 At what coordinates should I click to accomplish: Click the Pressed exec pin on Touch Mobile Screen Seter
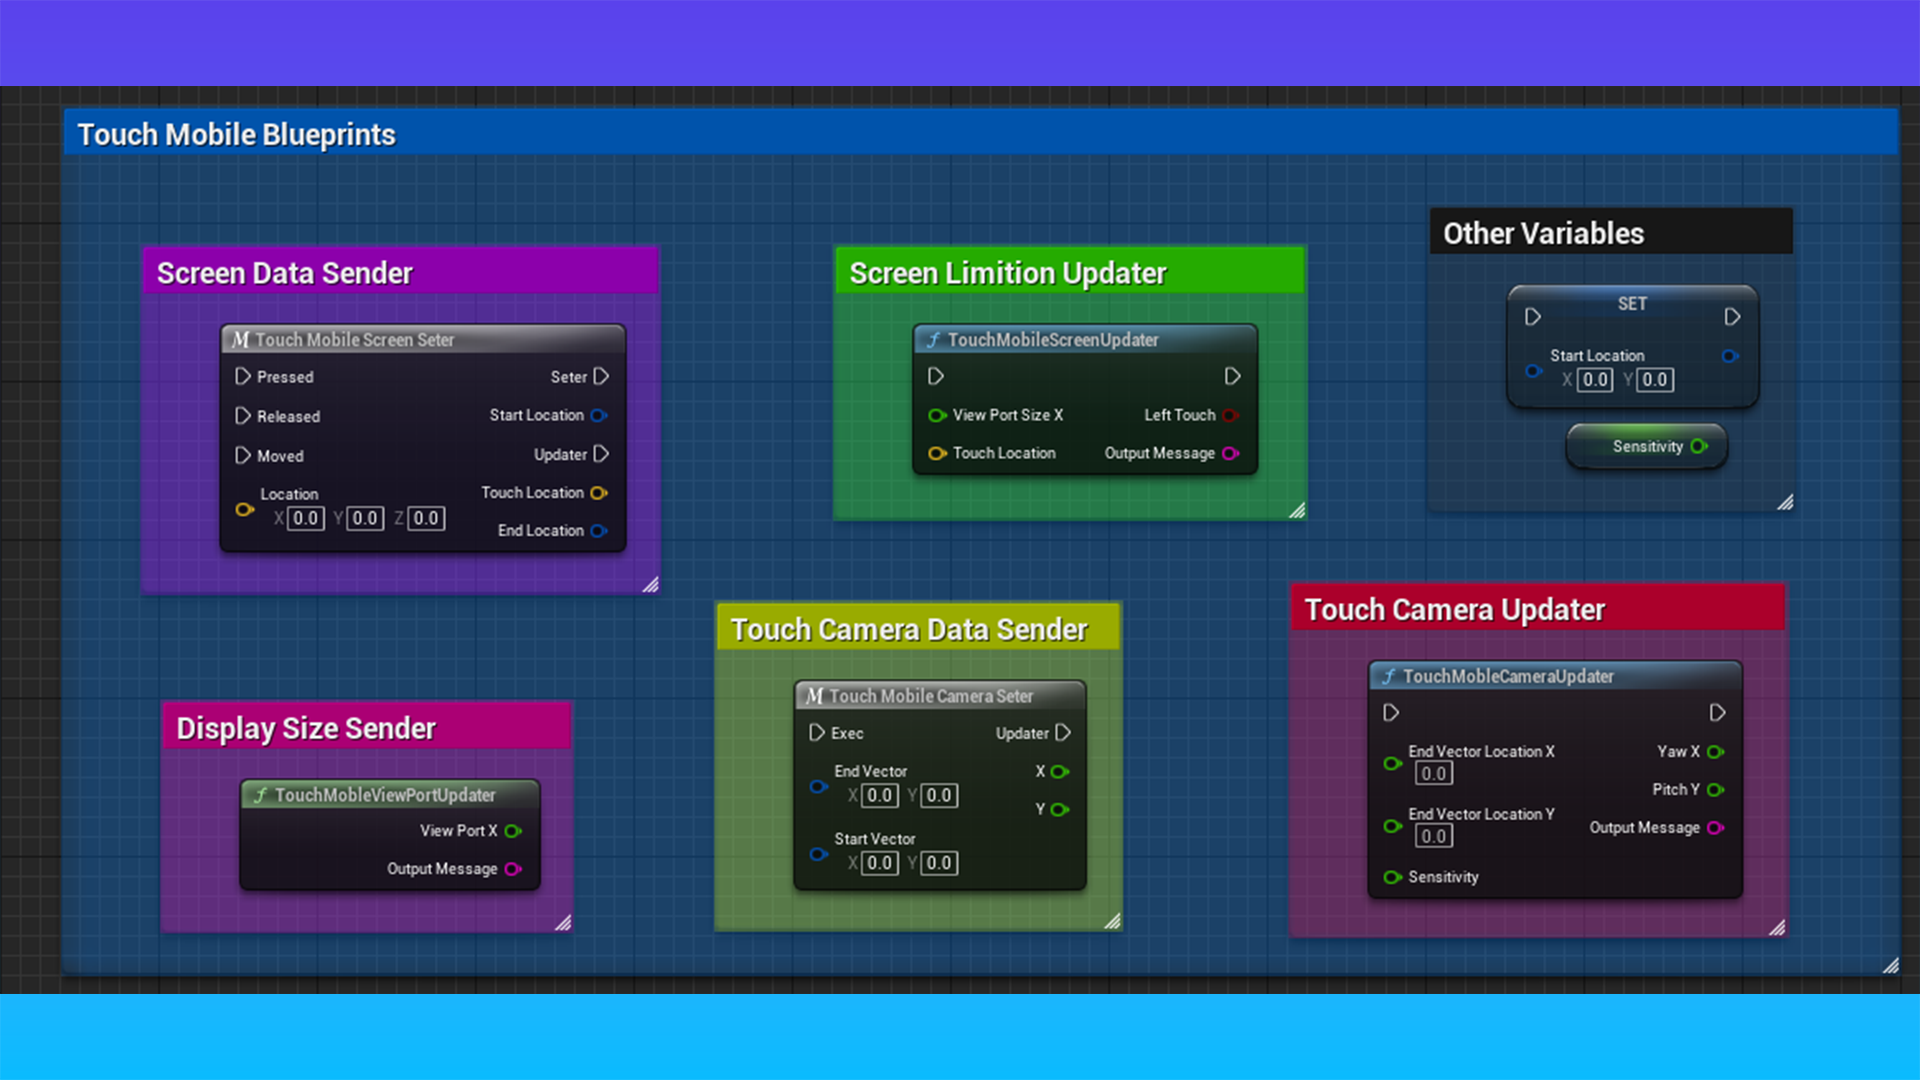click(242, 377)
